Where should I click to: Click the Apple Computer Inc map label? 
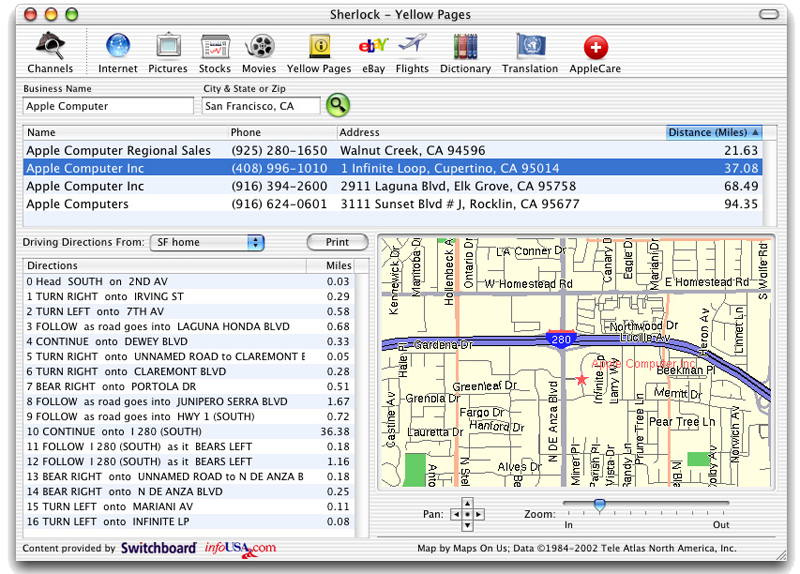point(643,364)
